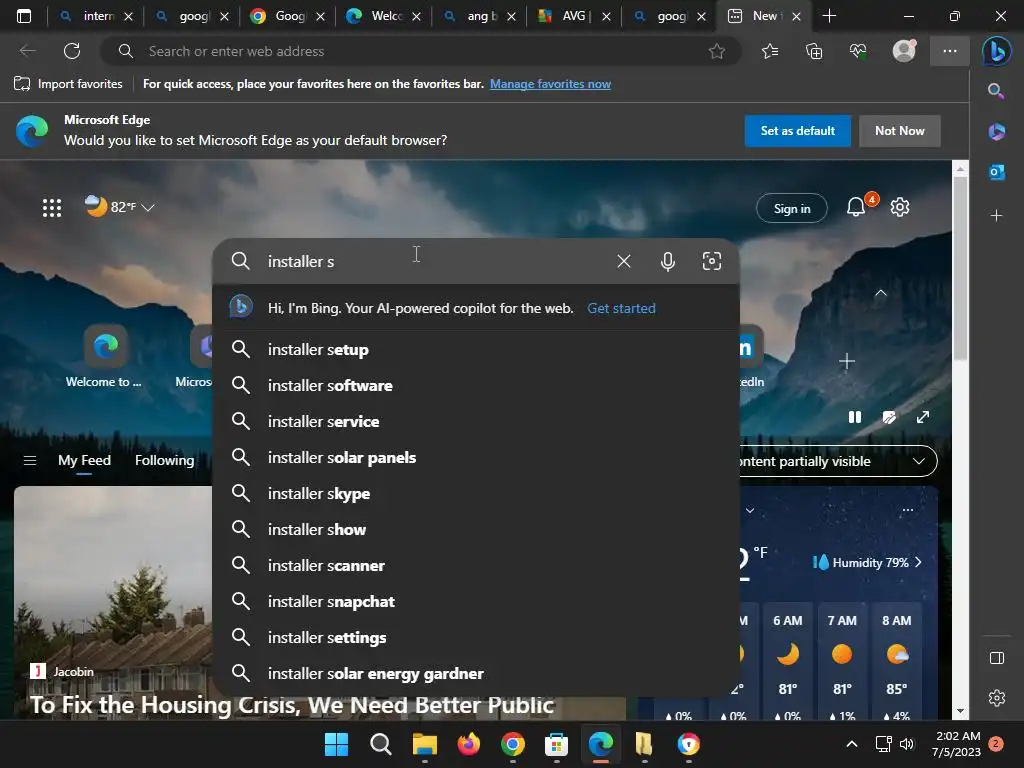
Task: Expand the weather 82°F dropdown
Action: coord(148,207)
